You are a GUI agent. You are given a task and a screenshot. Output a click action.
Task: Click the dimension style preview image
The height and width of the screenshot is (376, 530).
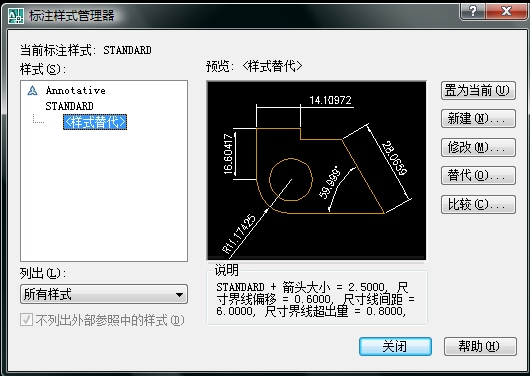(x=316, y=171)
